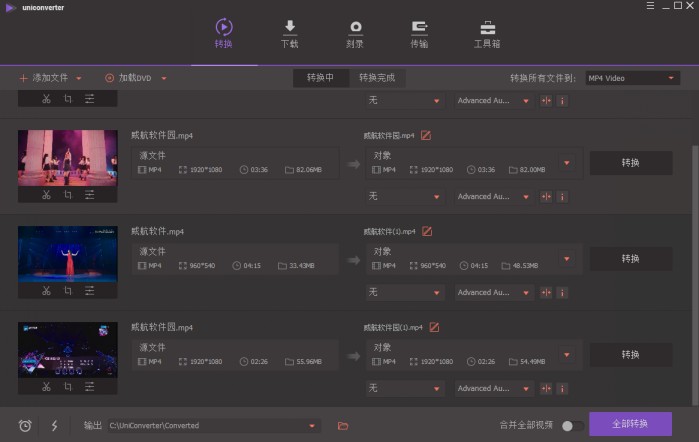699x442 pixels.
Task: Click the trim scissors icon under the first video
Action: pos(46,195)
